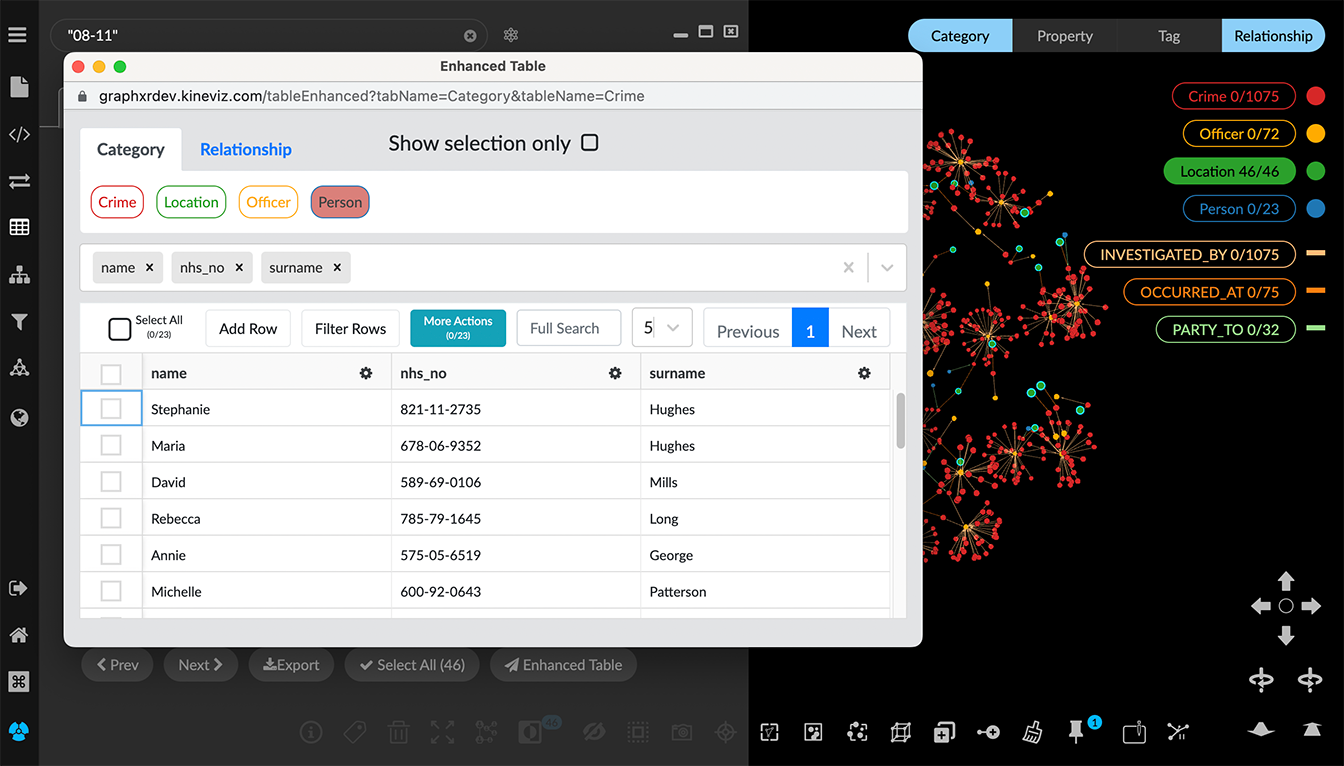Select the Property tab at top right
This screenshot has width=1344, height=766.
pyautogui.click(x=1064, y=36)
